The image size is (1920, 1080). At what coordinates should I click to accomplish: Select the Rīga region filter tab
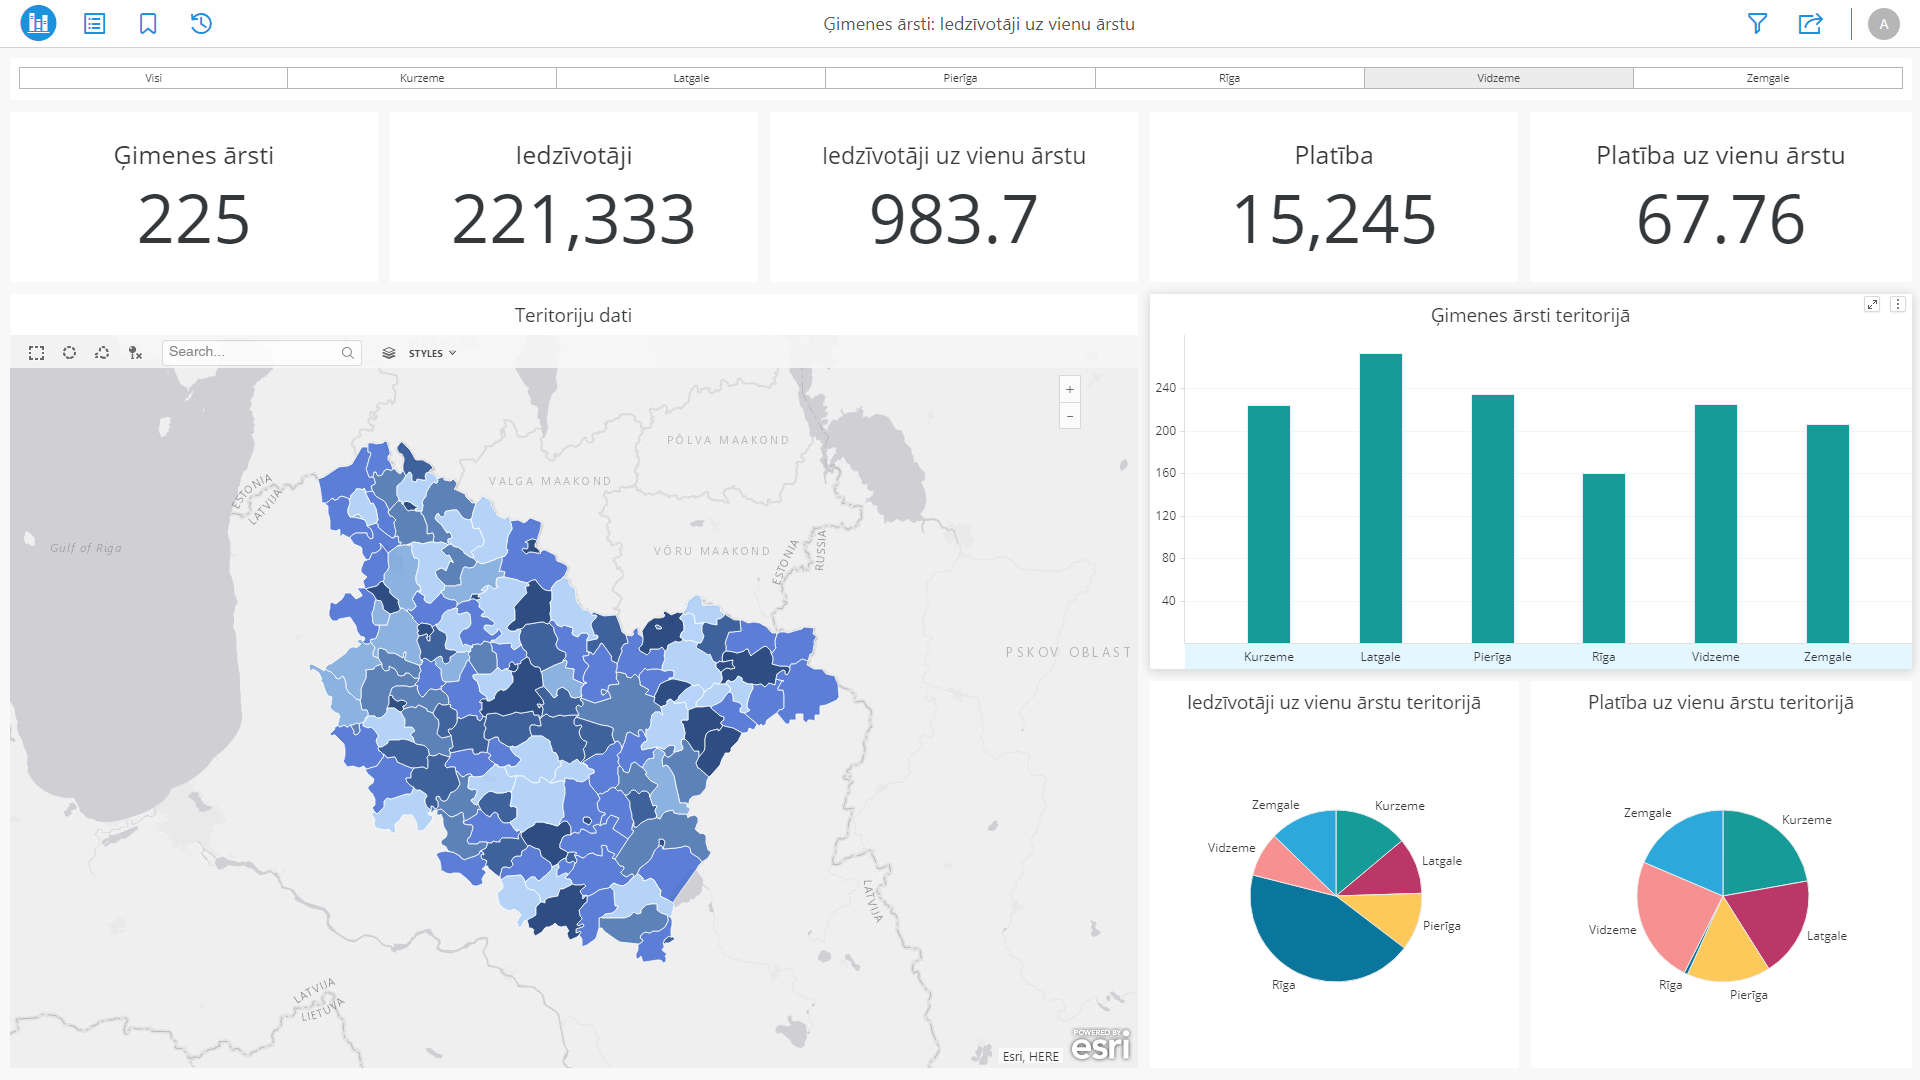click(1229, 78)
